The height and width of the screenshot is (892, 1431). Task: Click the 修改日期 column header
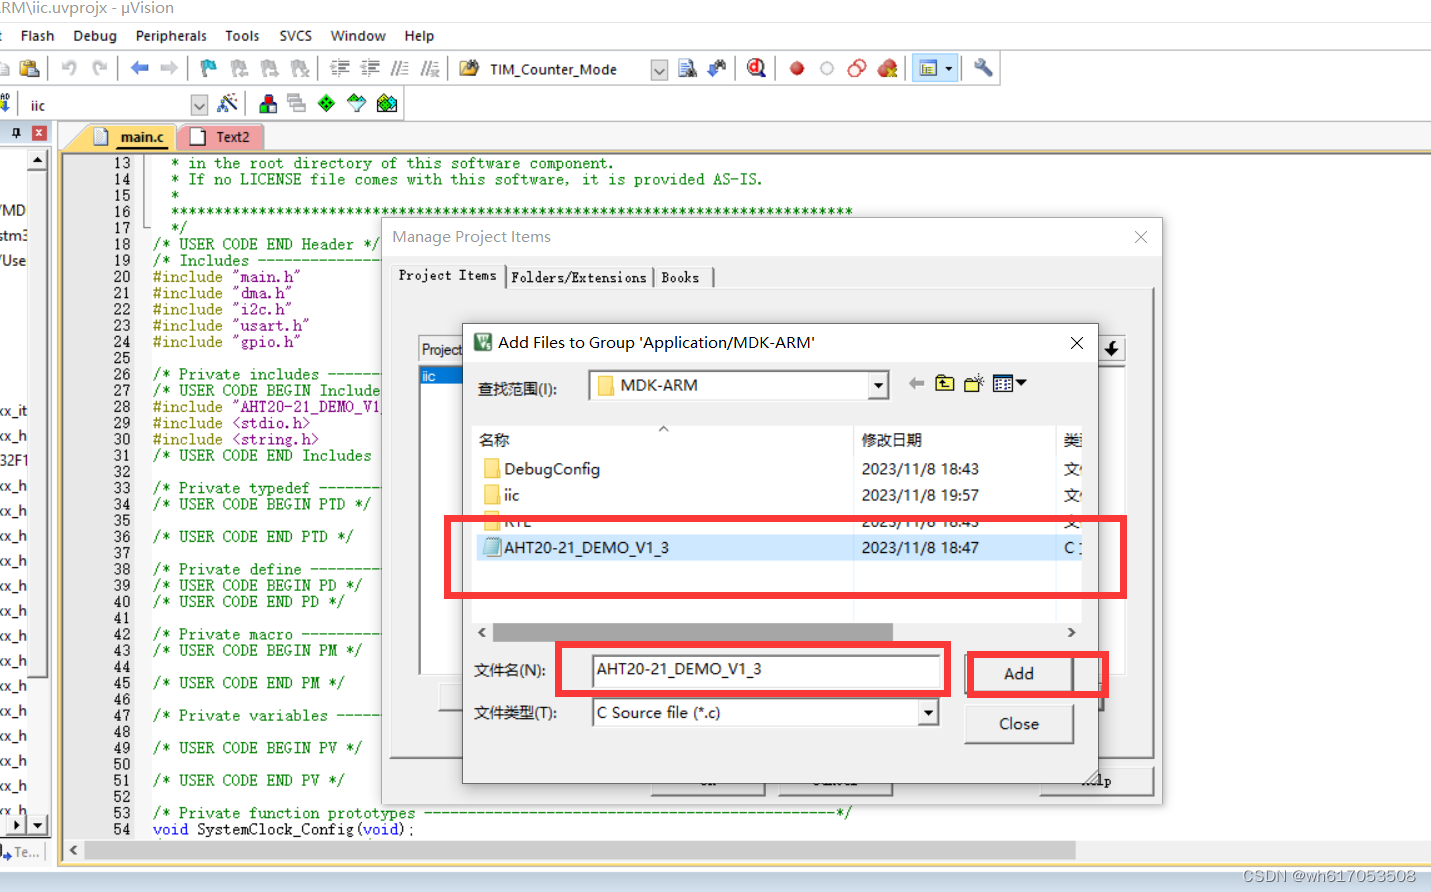point(892,440)
